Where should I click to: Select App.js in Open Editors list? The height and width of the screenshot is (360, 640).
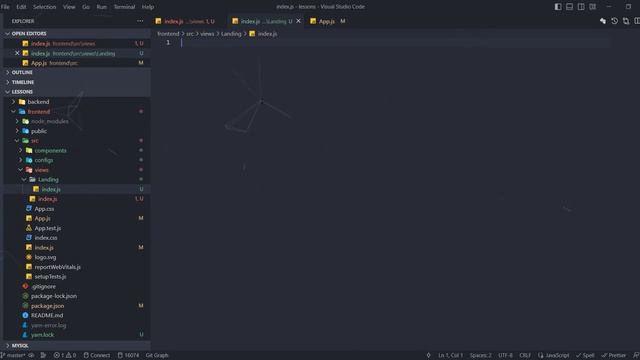tap(77, 63)
